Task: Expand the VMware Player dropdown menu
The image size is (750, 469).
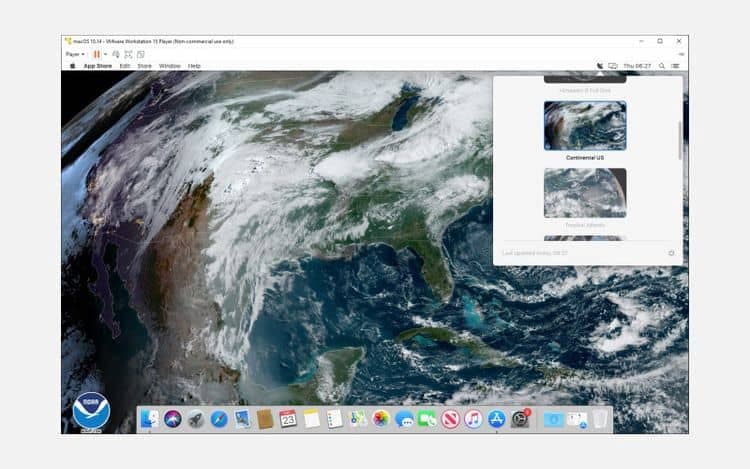Action: click(75, 55)
